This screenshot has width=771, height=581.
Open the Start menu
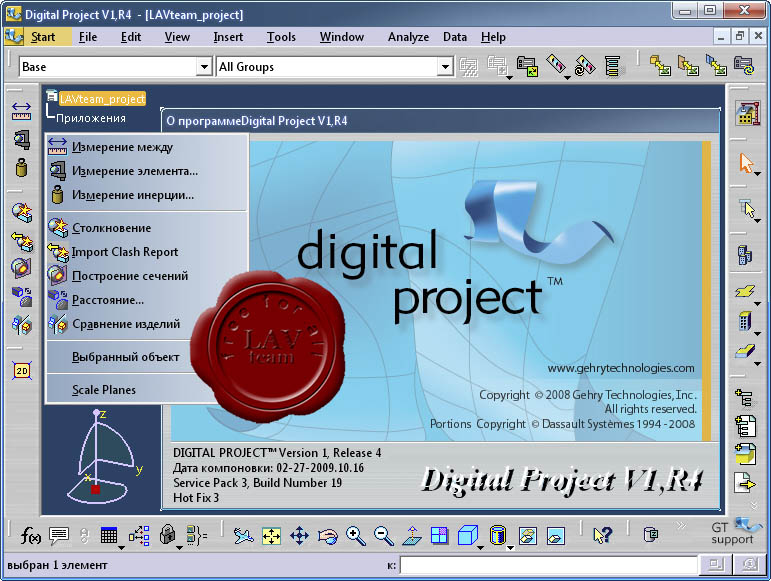click(43, 37)
